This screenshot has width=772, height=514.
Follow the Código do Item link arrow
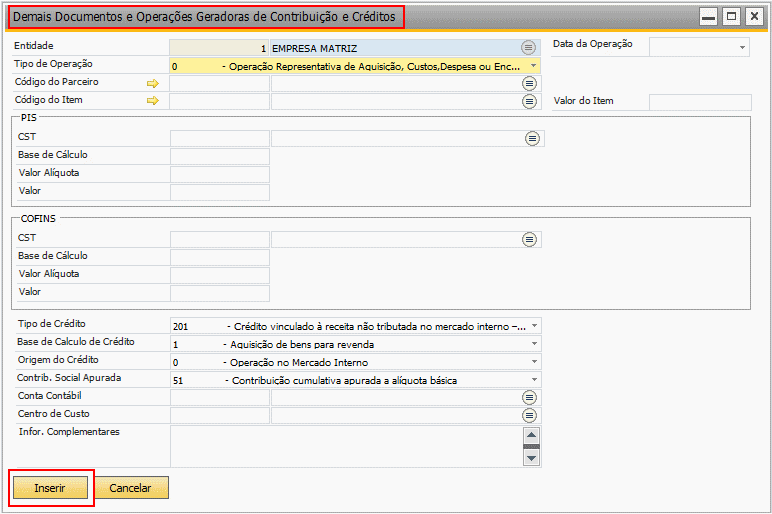coord(153,100)
